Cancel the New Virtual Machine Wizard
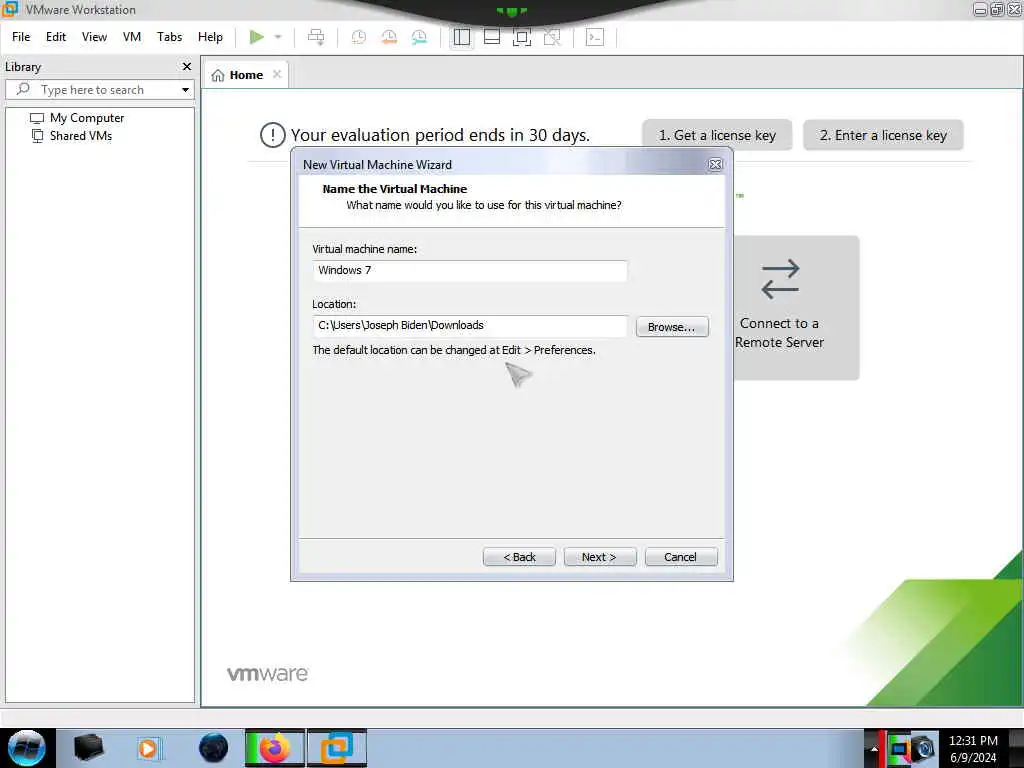Screen dimensions: 1024x768 tap(680, 557)
